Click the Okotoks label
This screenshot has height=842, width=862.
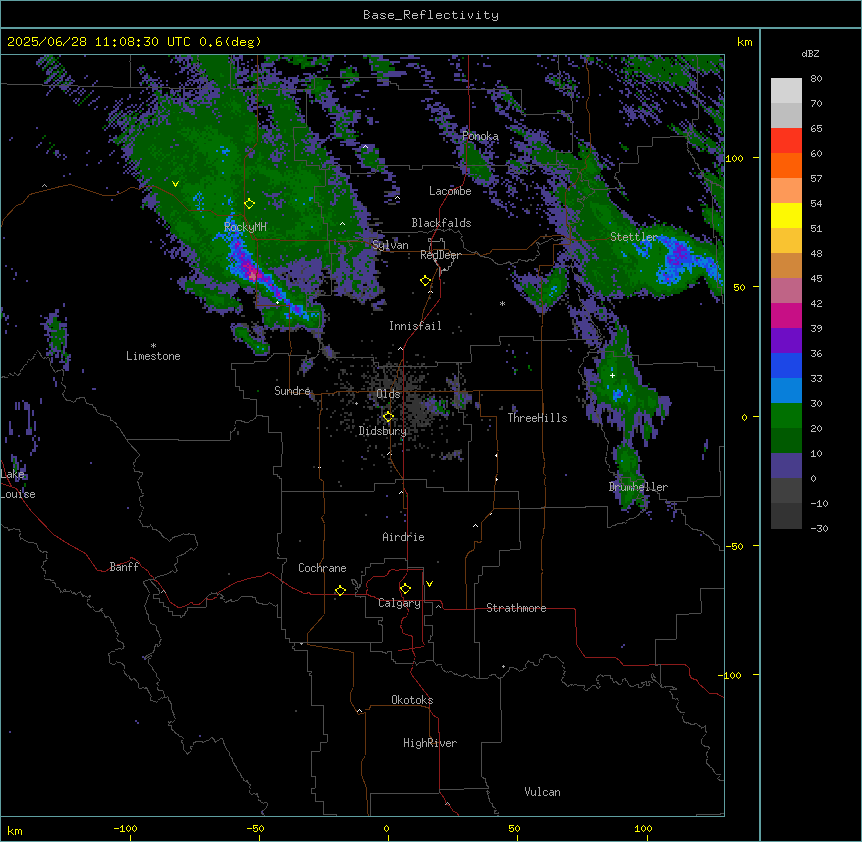[412, 700]
